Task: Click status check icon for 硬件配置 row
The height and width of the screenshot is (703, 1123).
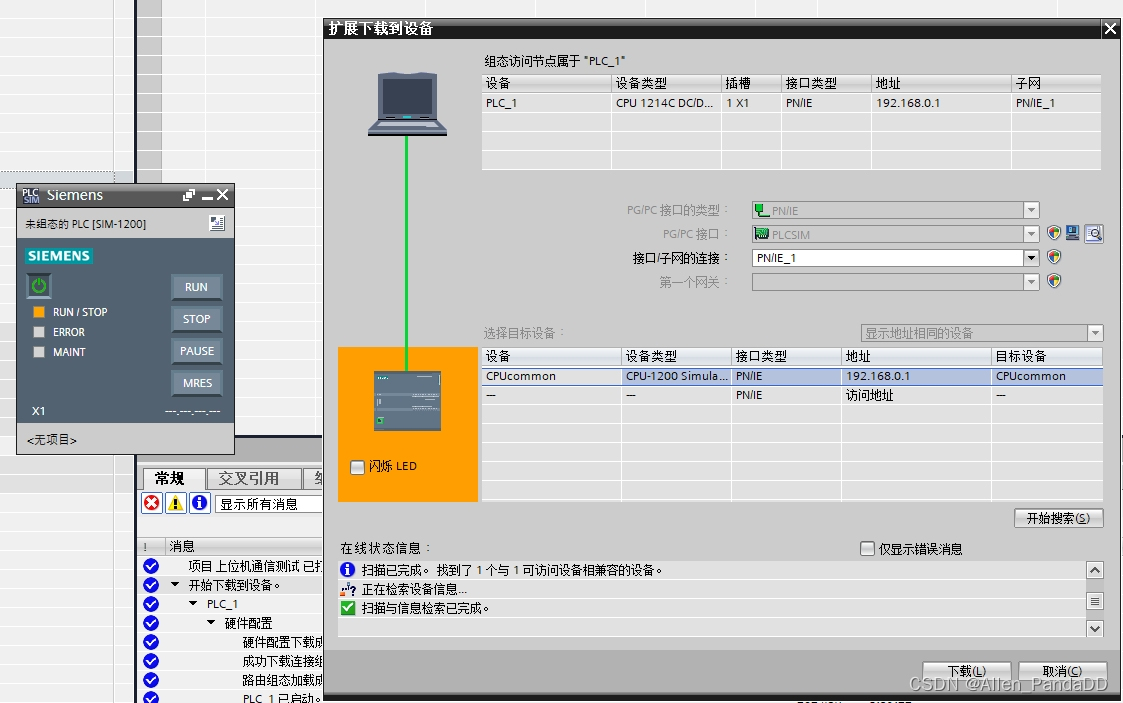Action: point(151,623)
